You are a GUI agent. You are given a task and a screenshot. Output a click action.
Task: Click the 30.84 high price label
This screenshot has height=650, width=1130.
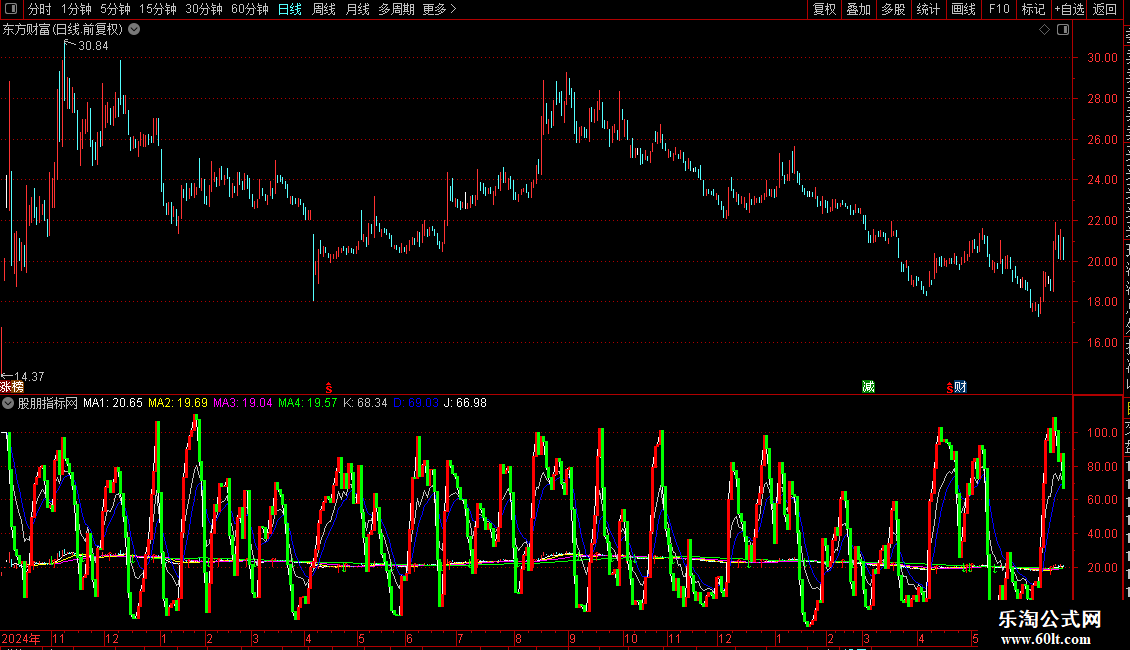pos(93,46)
